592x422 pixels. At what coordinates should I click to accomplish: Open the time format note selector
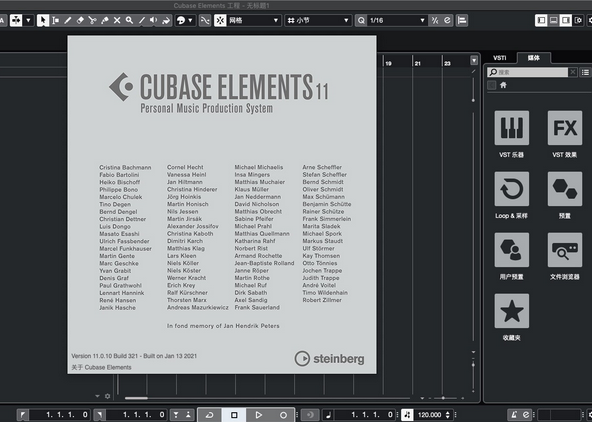pos(328,415)
